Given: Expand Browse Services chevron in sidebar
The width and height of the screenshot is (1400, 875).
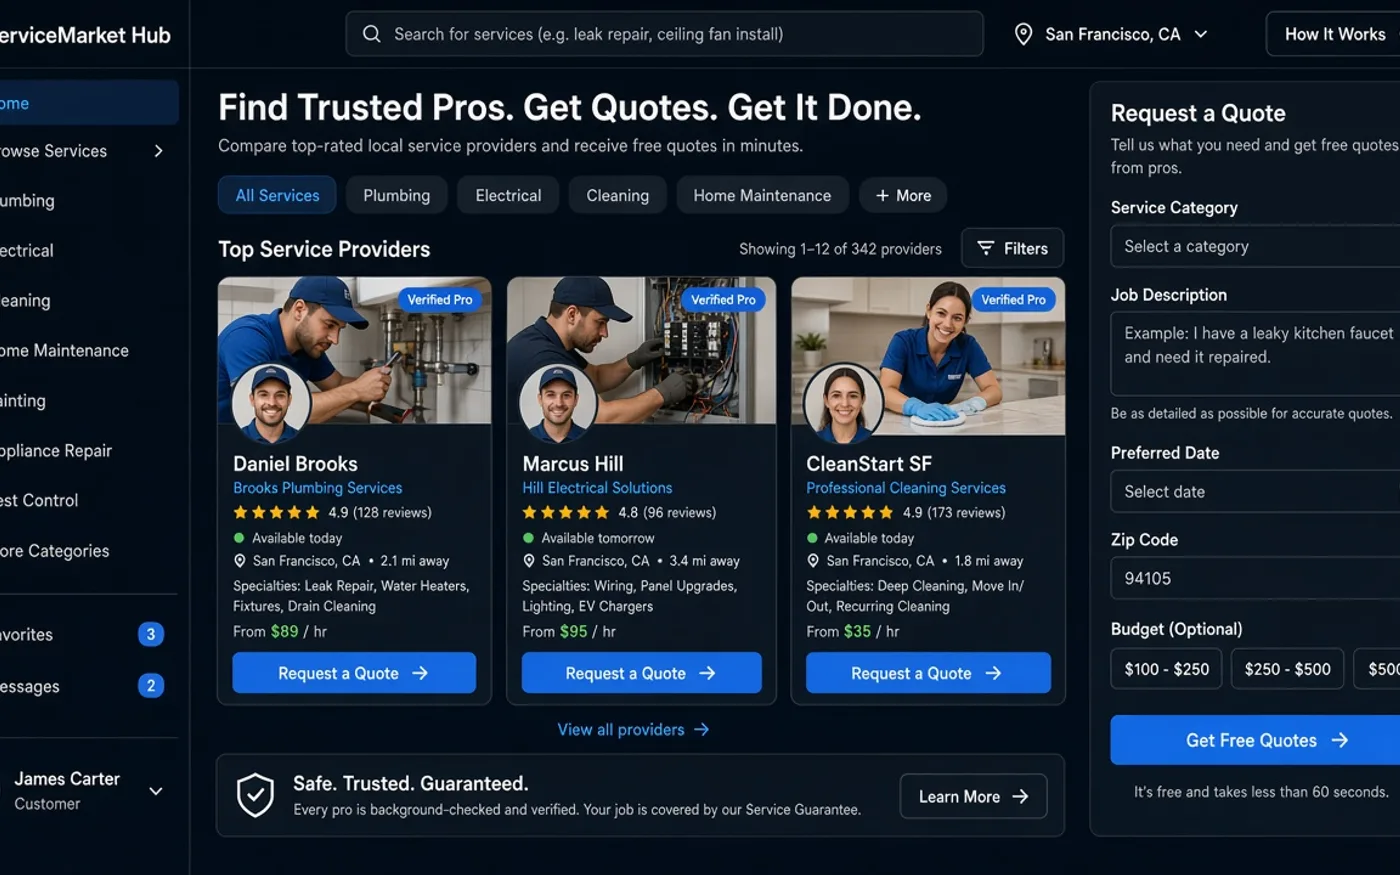Looking at the screenshot, I should pos(158,151).
